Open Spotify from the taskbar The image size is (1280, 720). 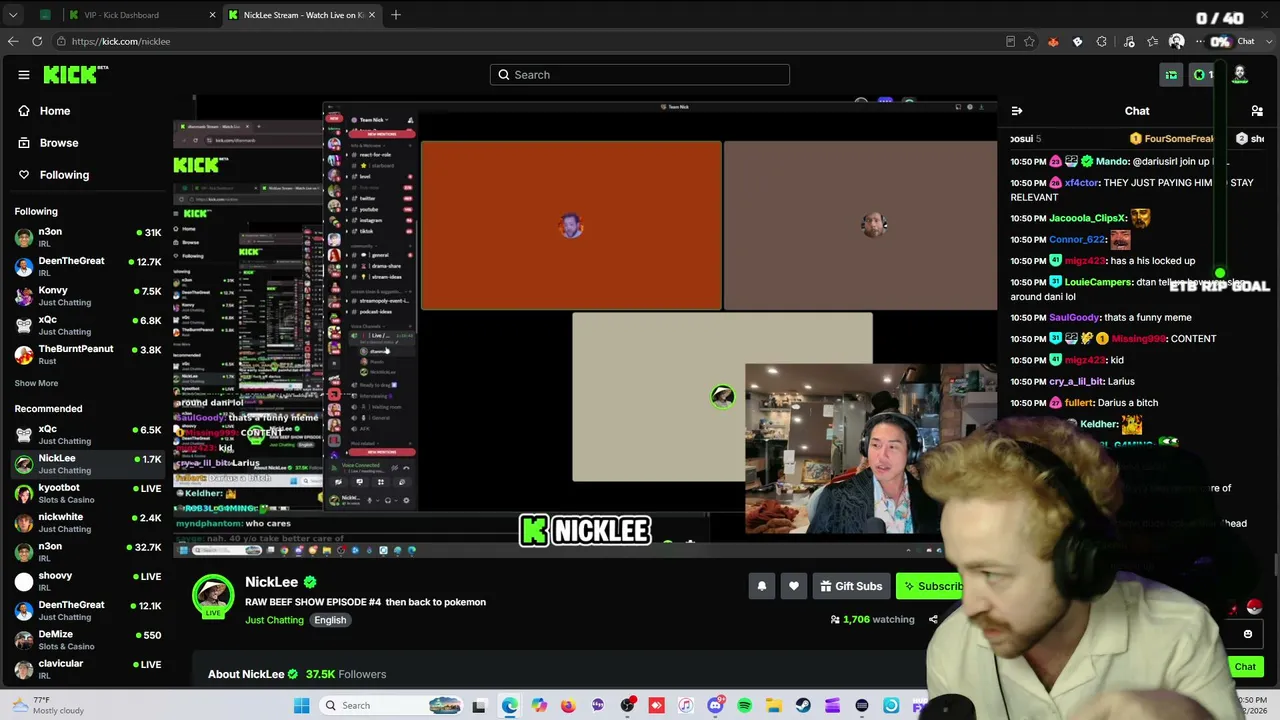[x=745, y=706]
